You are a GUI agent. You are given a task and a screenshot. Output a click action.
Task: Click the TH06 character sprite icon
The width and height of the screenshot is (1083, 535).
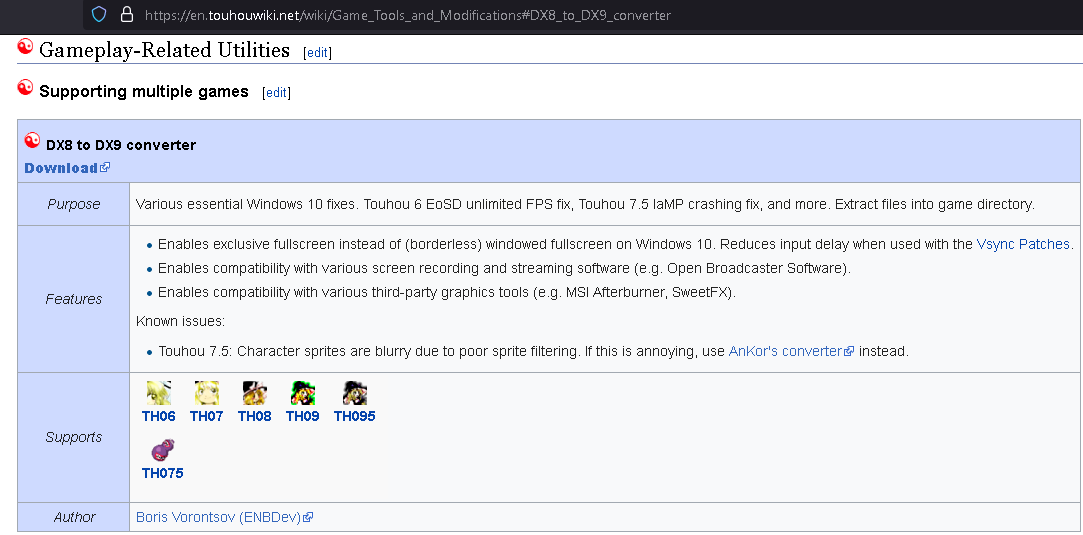point(158,393)
